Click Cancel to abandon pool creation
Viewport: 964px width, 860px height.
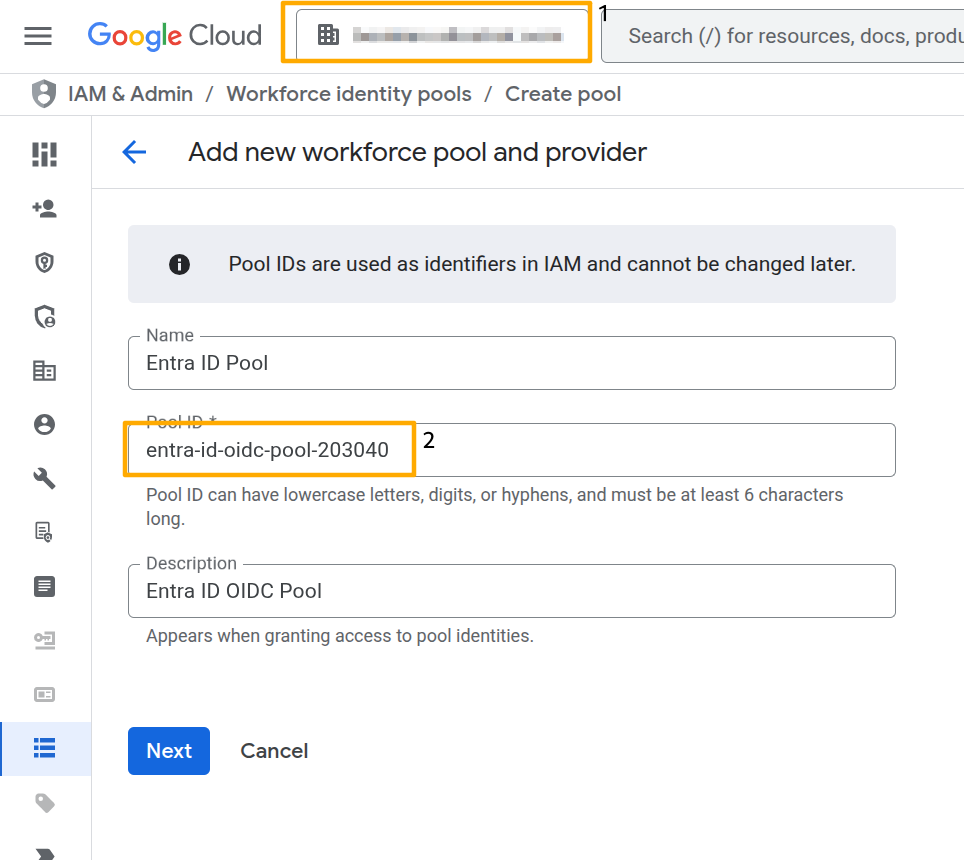(x=274, y=750)
